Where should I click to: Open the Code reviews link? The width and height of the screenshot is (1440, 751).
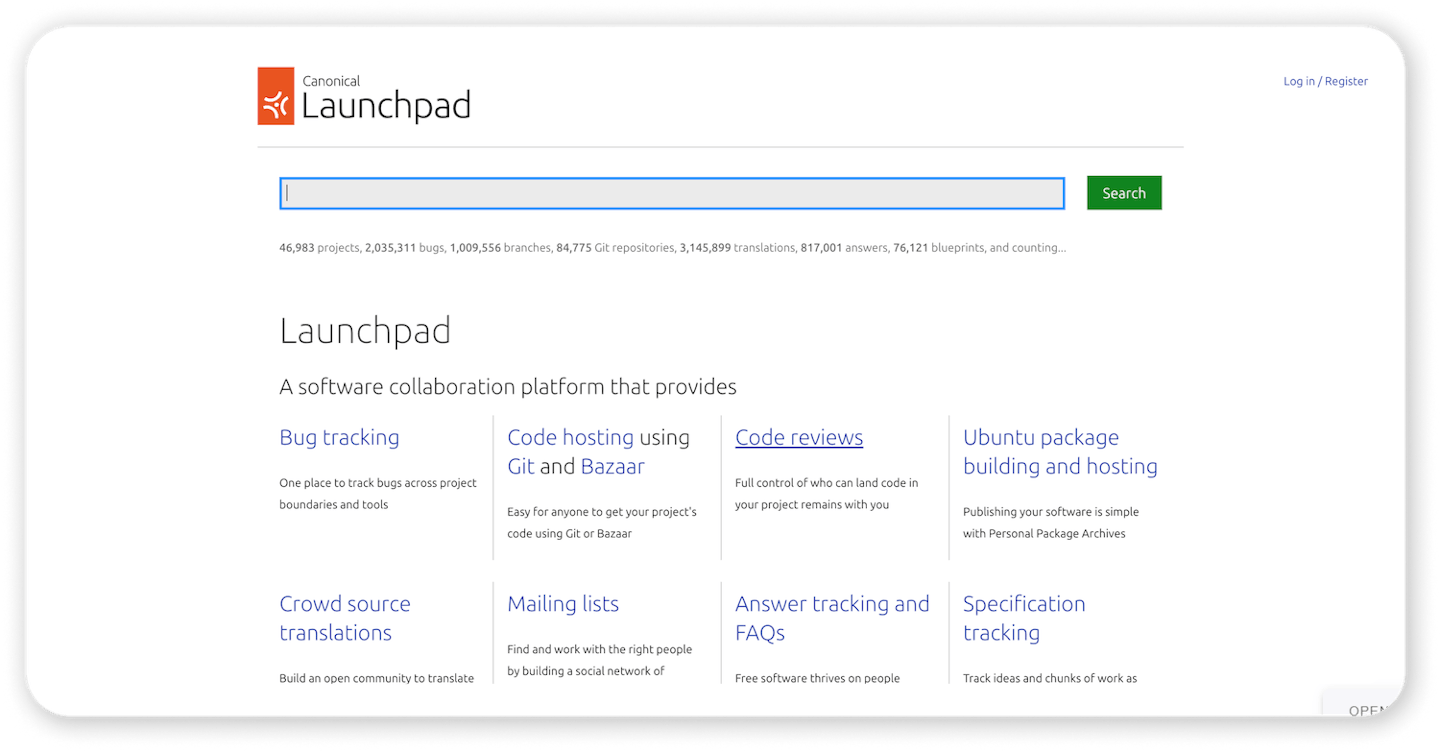pyautogui.click(x=799, y=437)
